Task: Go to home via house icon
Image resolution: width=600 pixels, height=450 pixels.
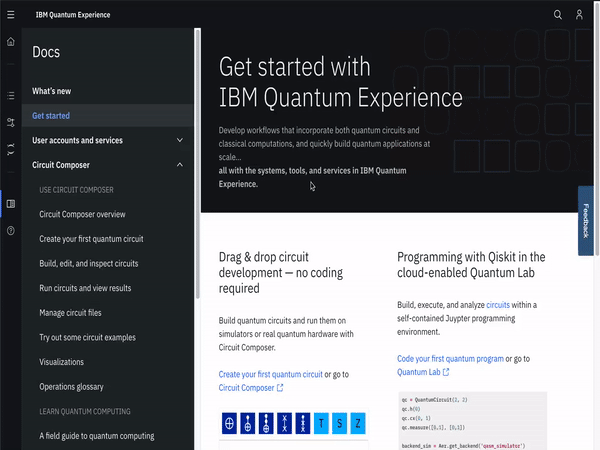Action: [x=11, y=41]
